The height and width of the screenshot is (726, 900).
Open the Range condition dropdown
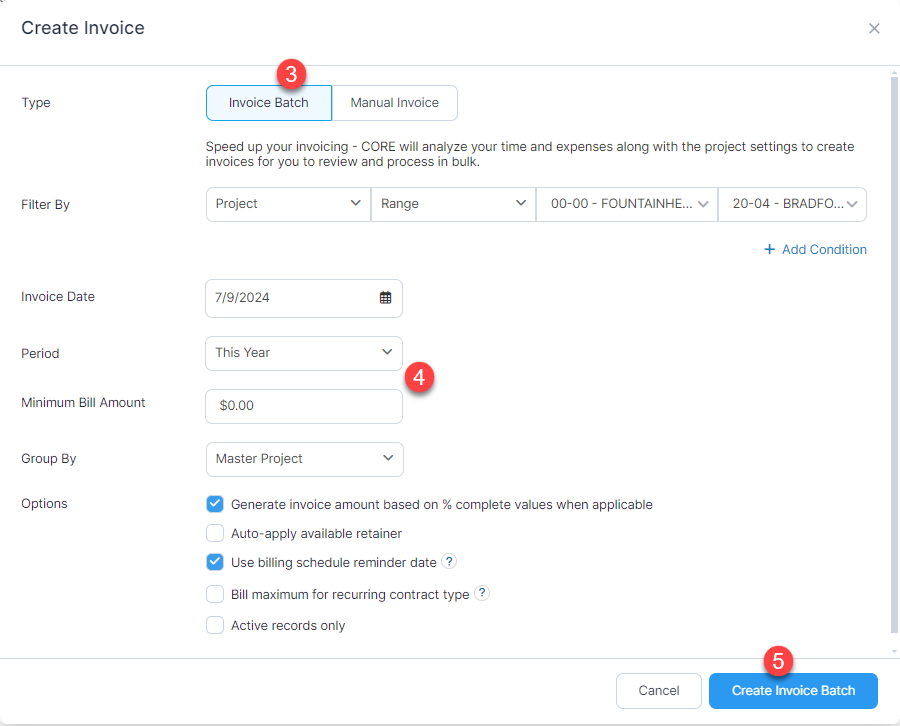[x=453, y=204]
